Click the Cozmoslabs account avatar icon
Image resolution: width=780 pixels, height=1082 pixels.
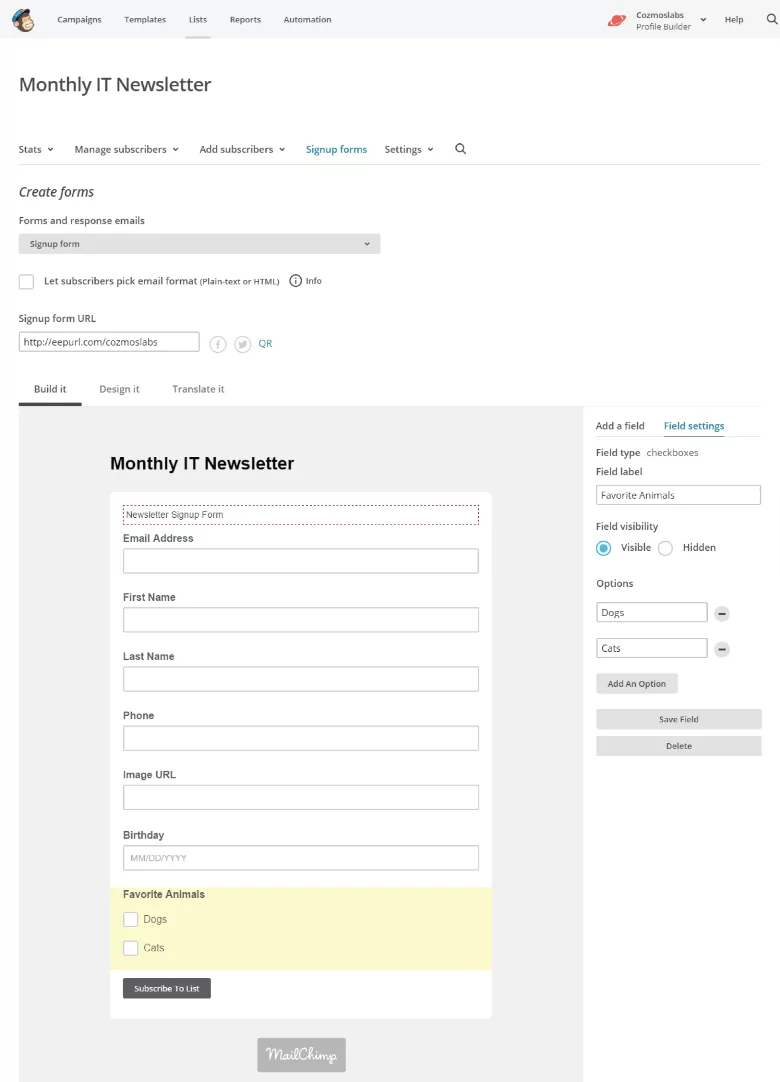(616, 21)
